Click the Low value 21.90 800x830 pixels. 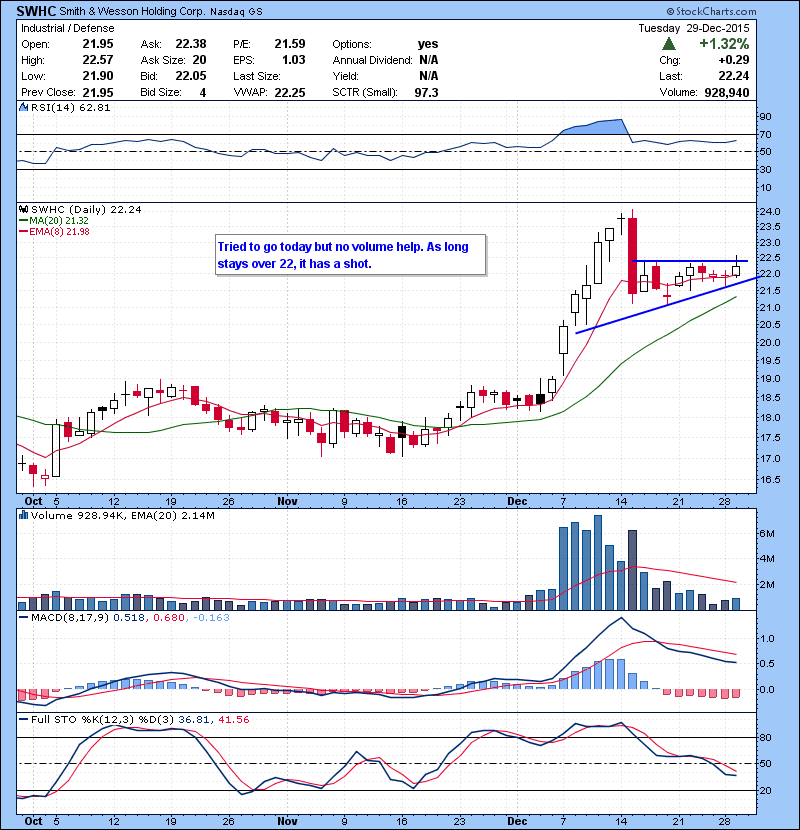[98, 76]
